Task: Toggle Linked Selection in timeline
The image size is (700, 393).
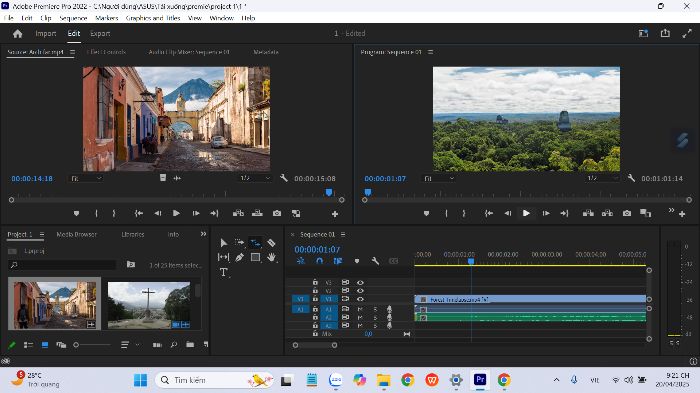Action: 338,261
